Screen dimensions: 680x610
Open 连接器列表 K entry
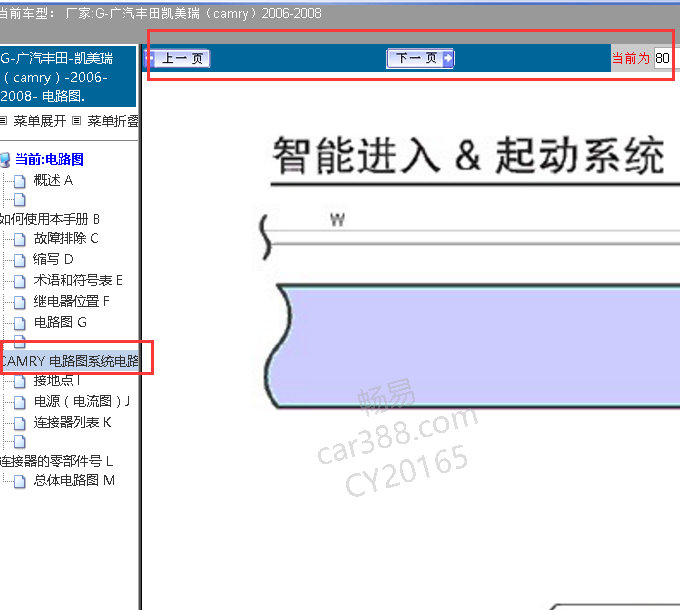pyautogui.click(x=72, y=422)
